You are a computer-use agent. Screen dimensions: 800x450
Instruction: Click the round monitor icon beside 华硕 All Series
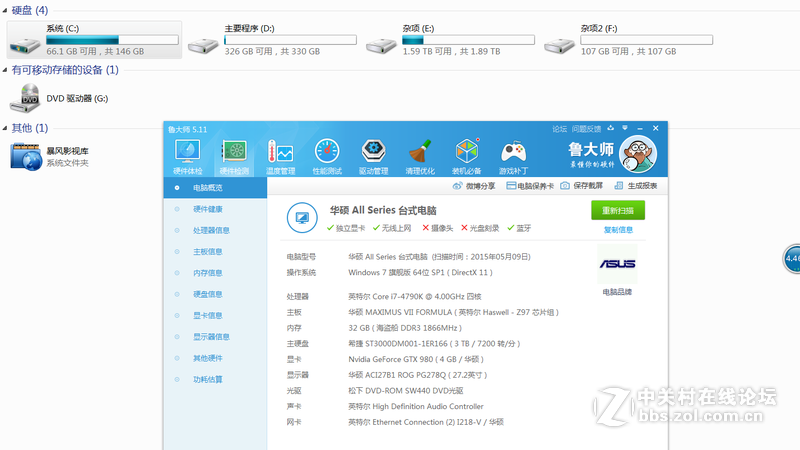point(302,218)
